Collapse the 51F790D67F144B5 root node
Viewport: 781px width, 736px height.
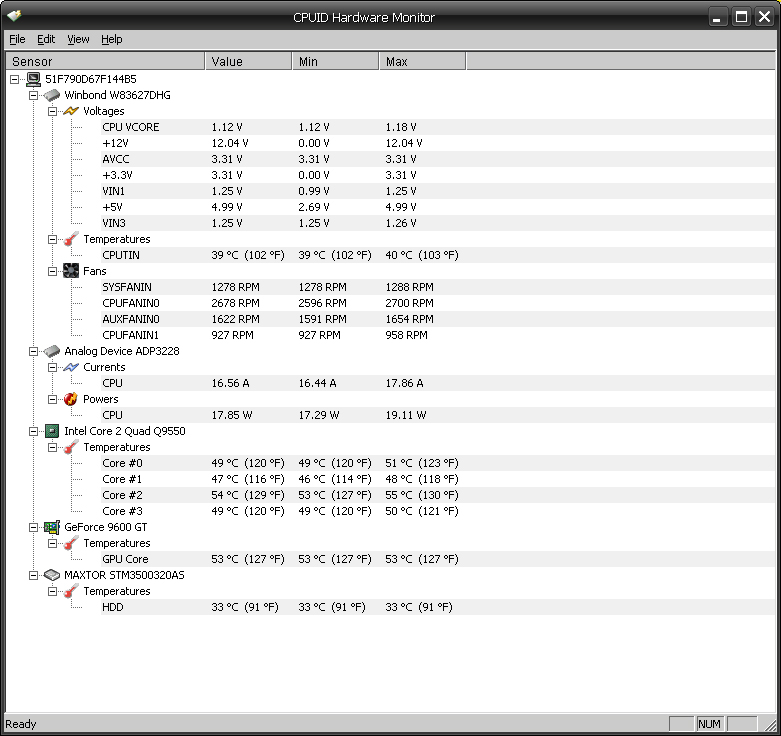coord(14,79)
